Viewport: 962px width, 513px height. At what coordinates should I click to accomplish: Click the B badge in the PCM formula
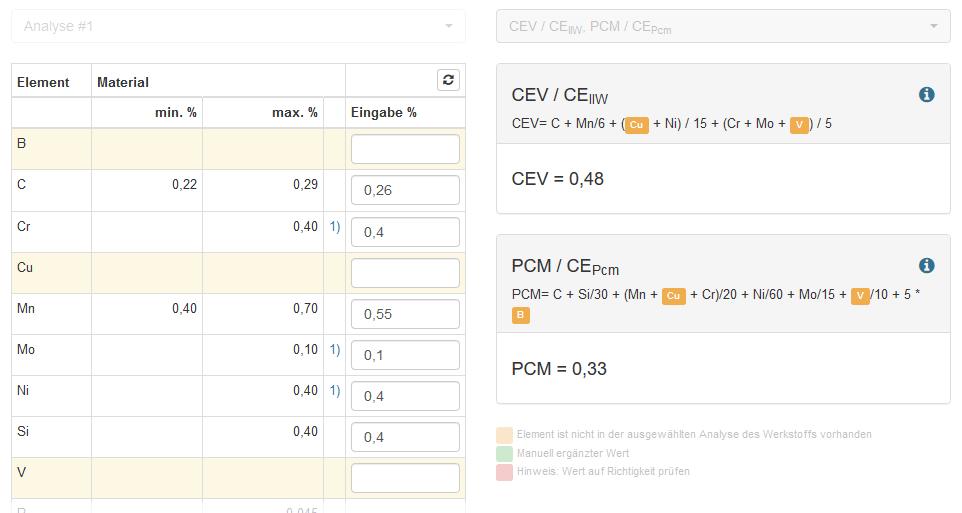coord(520,316)
